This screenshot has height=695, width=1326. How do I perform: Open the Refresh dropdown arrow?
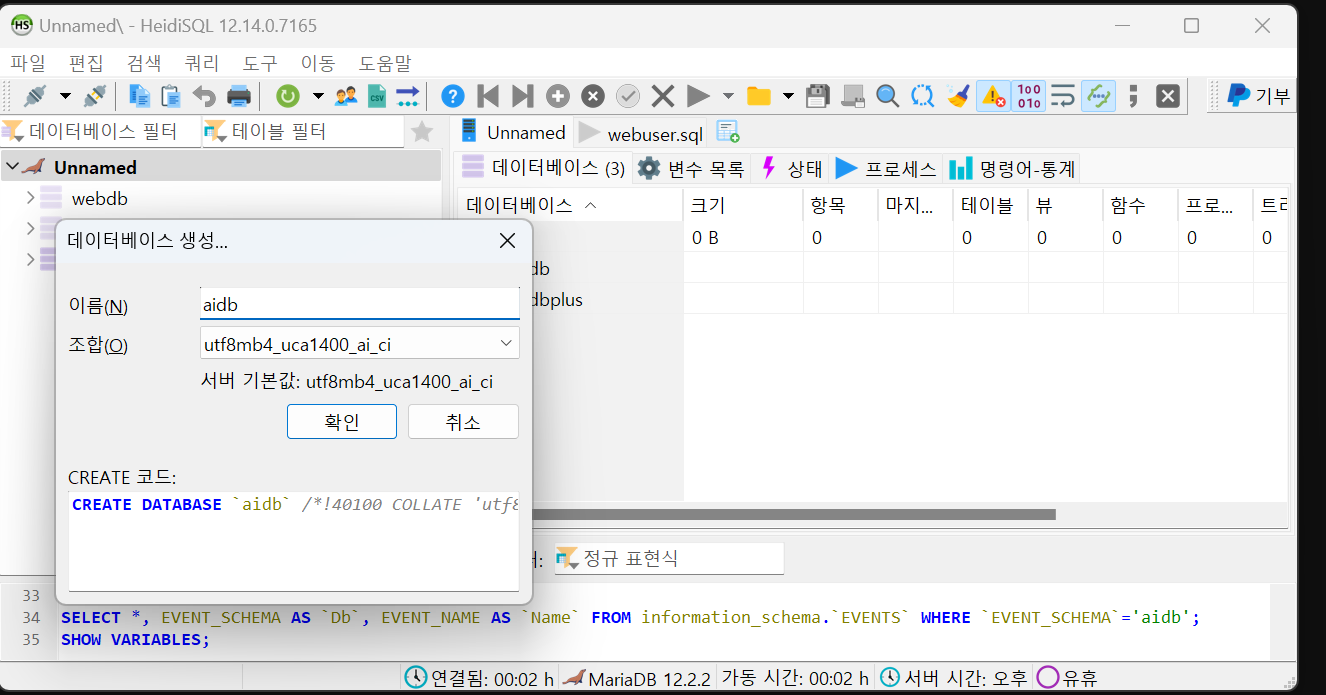318,96
